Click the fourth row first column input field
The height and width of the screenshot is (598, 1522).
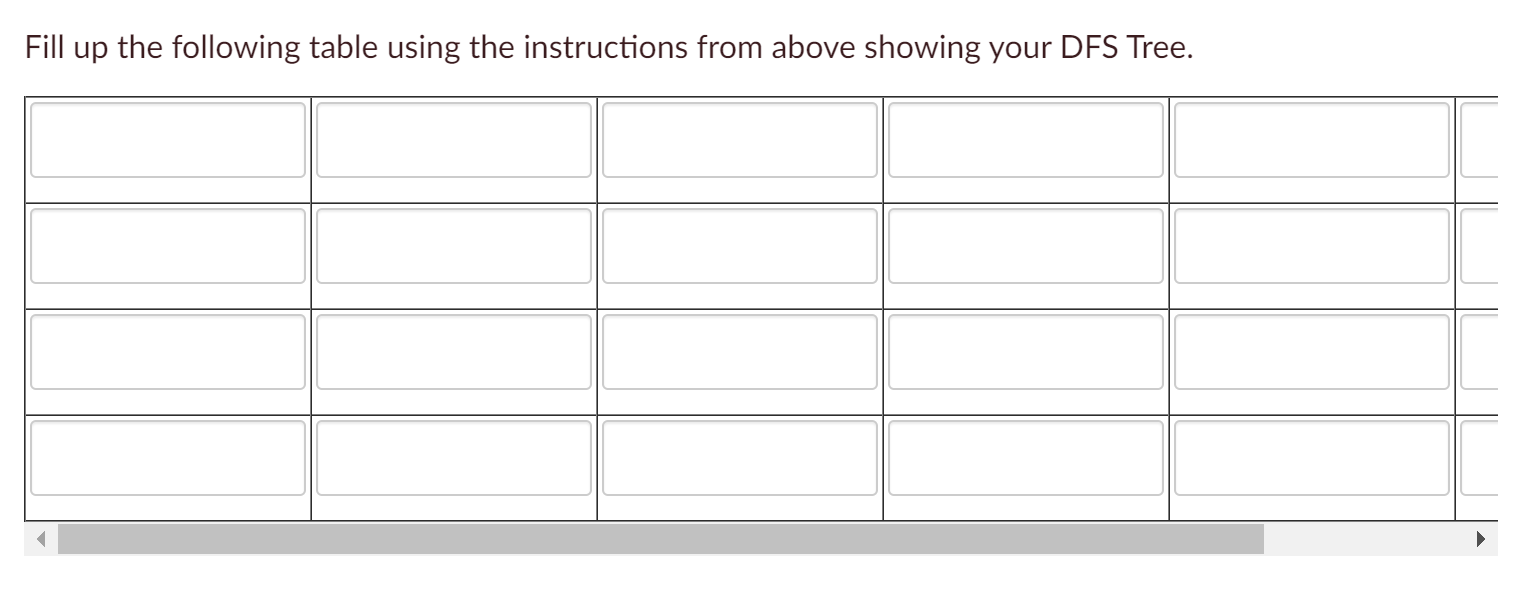click(167, 458)
